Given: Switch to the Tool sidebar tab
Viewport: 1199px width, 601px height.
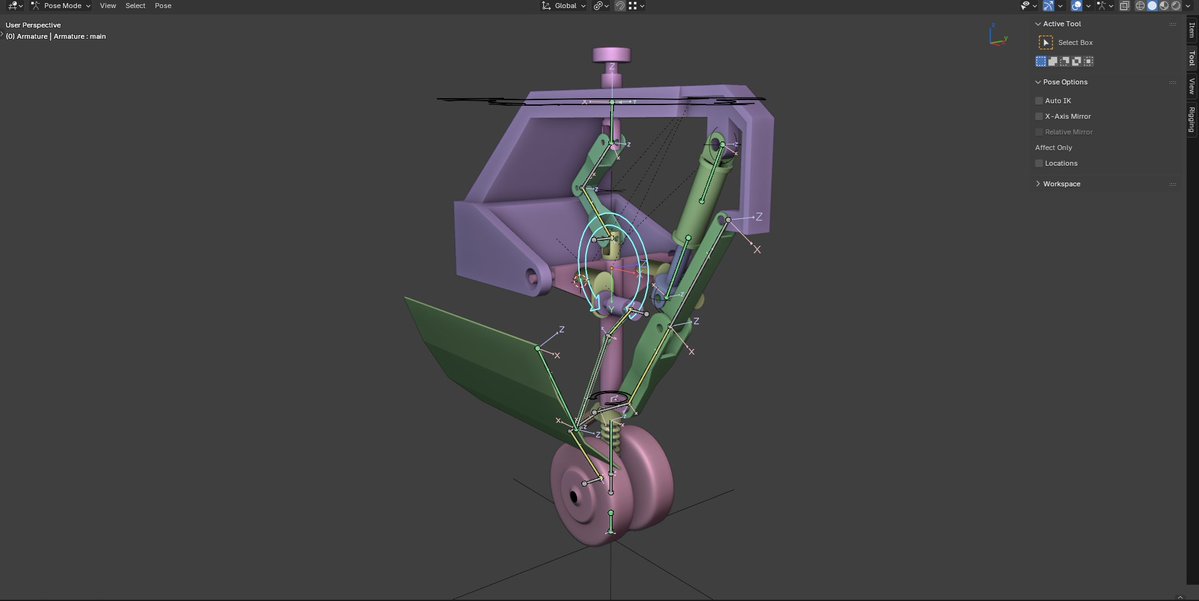Looking at the screenshot, I should point(1191,57).
